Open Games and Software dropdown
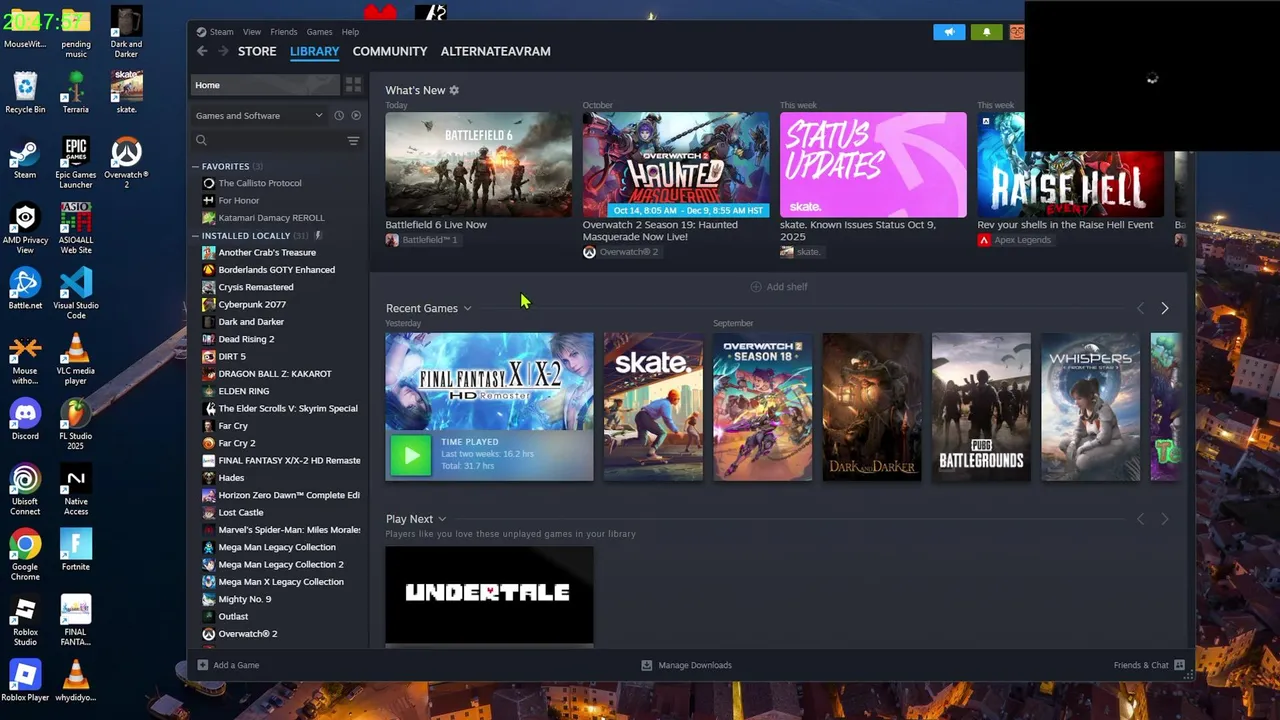 (260, 116)
